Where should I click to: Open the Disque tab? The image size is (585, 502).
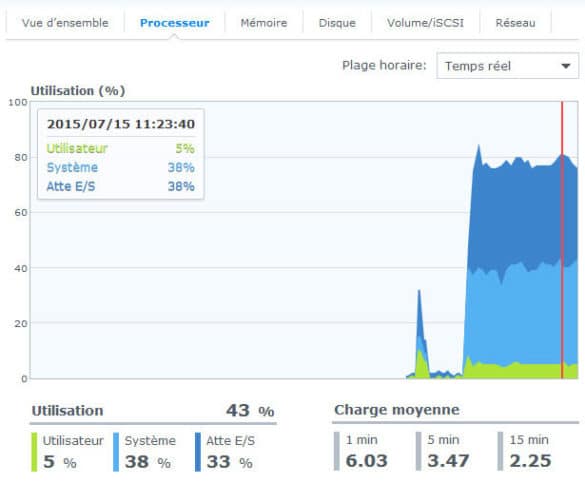point(337,23)
